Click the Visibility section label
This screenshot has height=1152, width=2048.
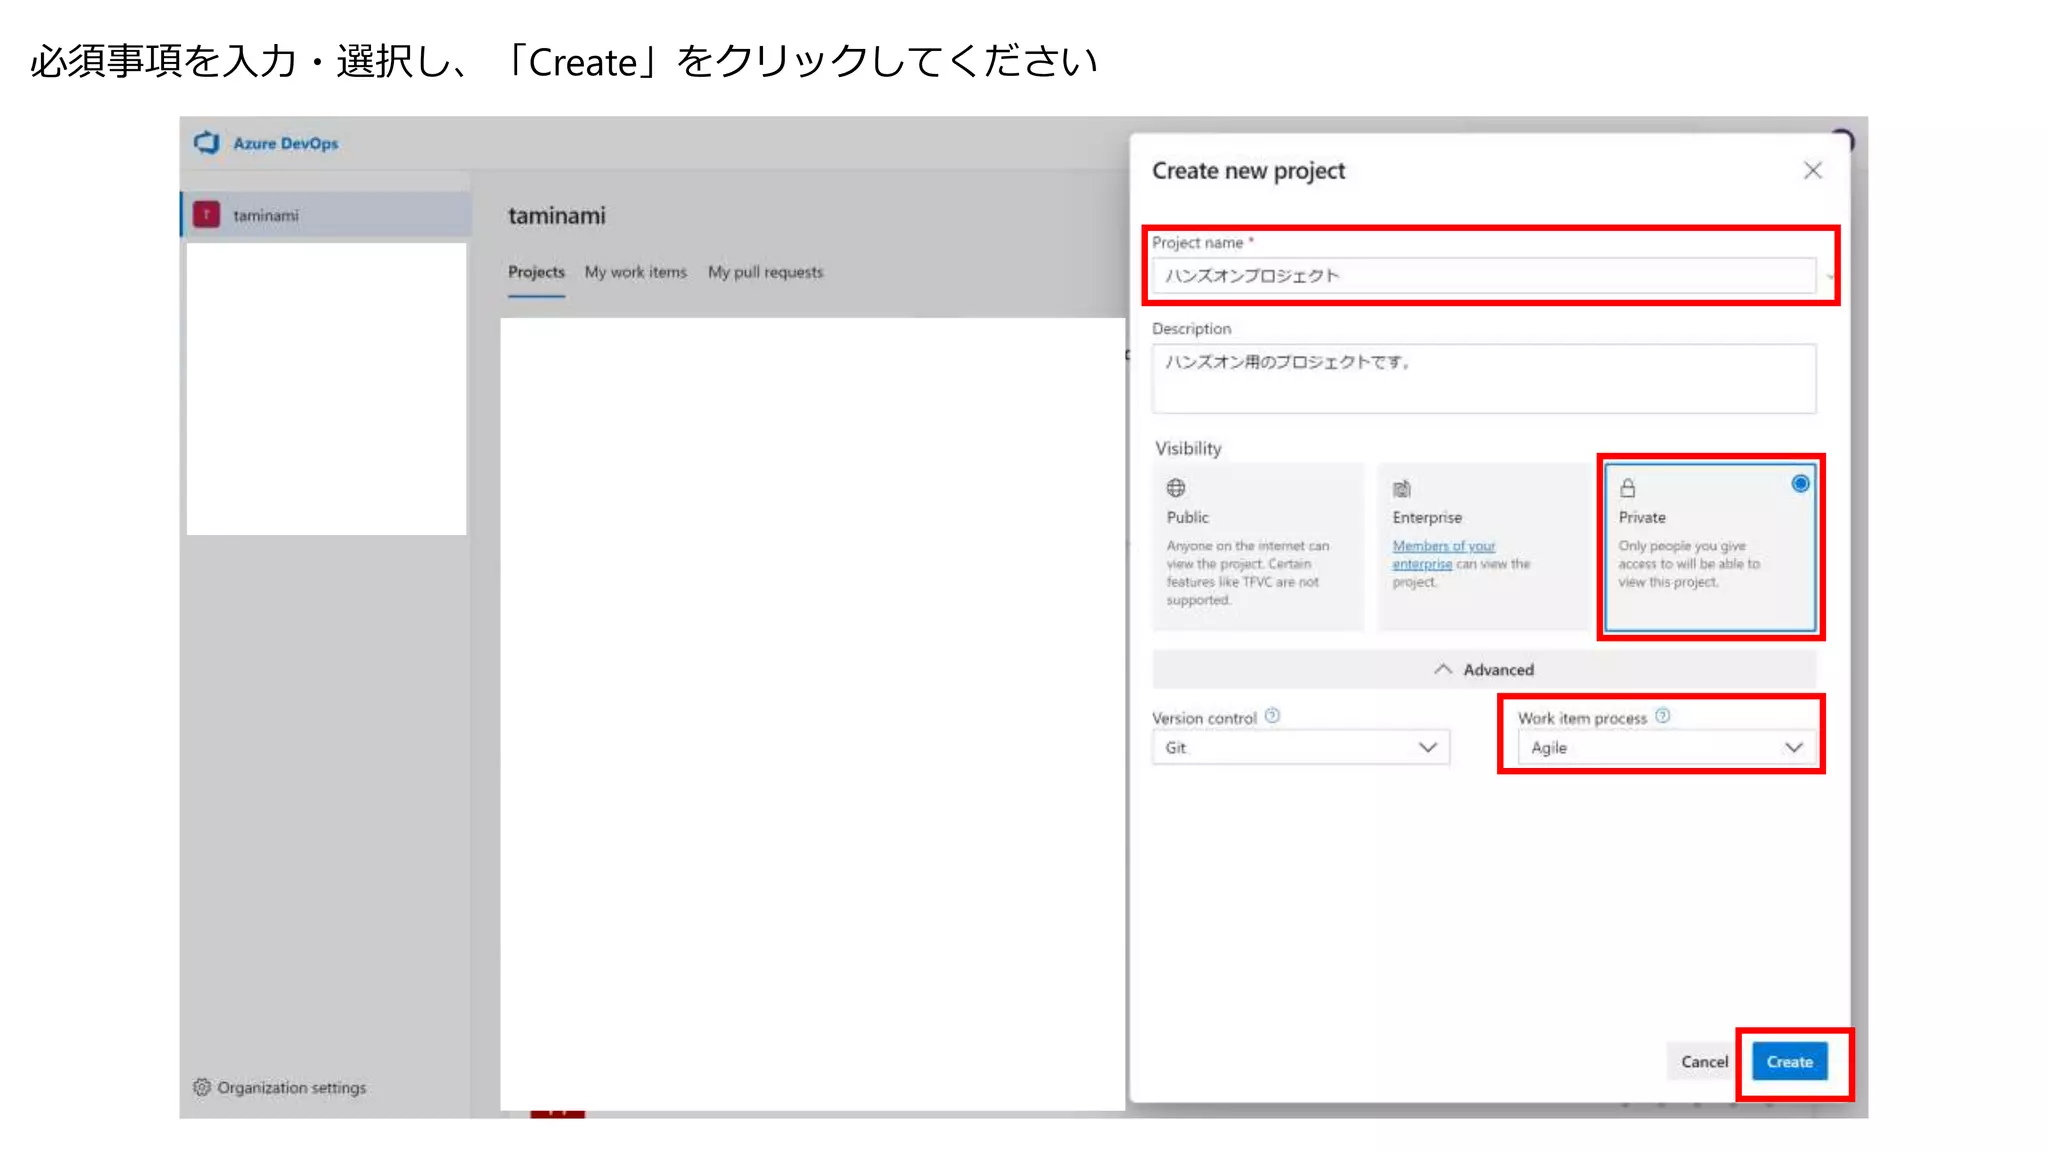click(1188, 449)
